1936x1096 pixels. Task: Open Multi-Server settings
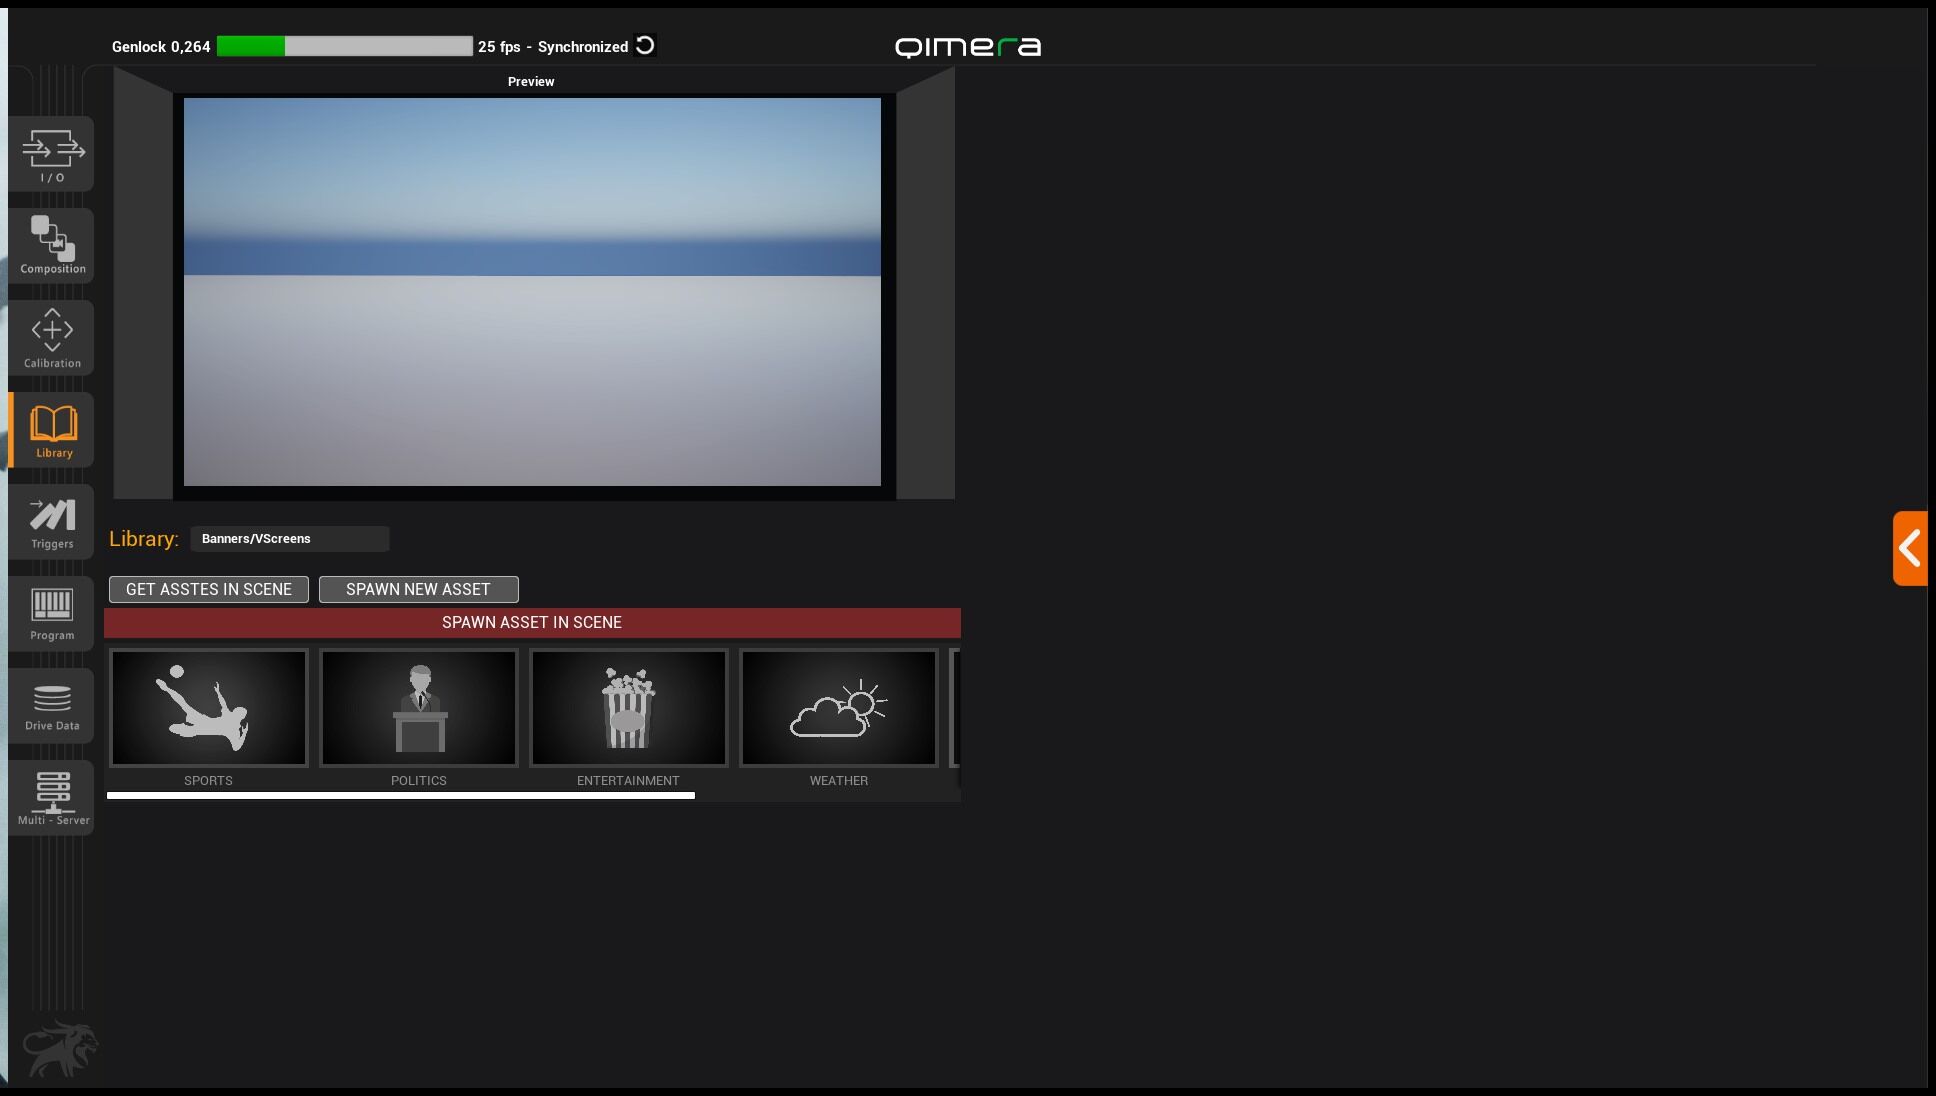click(53, 798)
